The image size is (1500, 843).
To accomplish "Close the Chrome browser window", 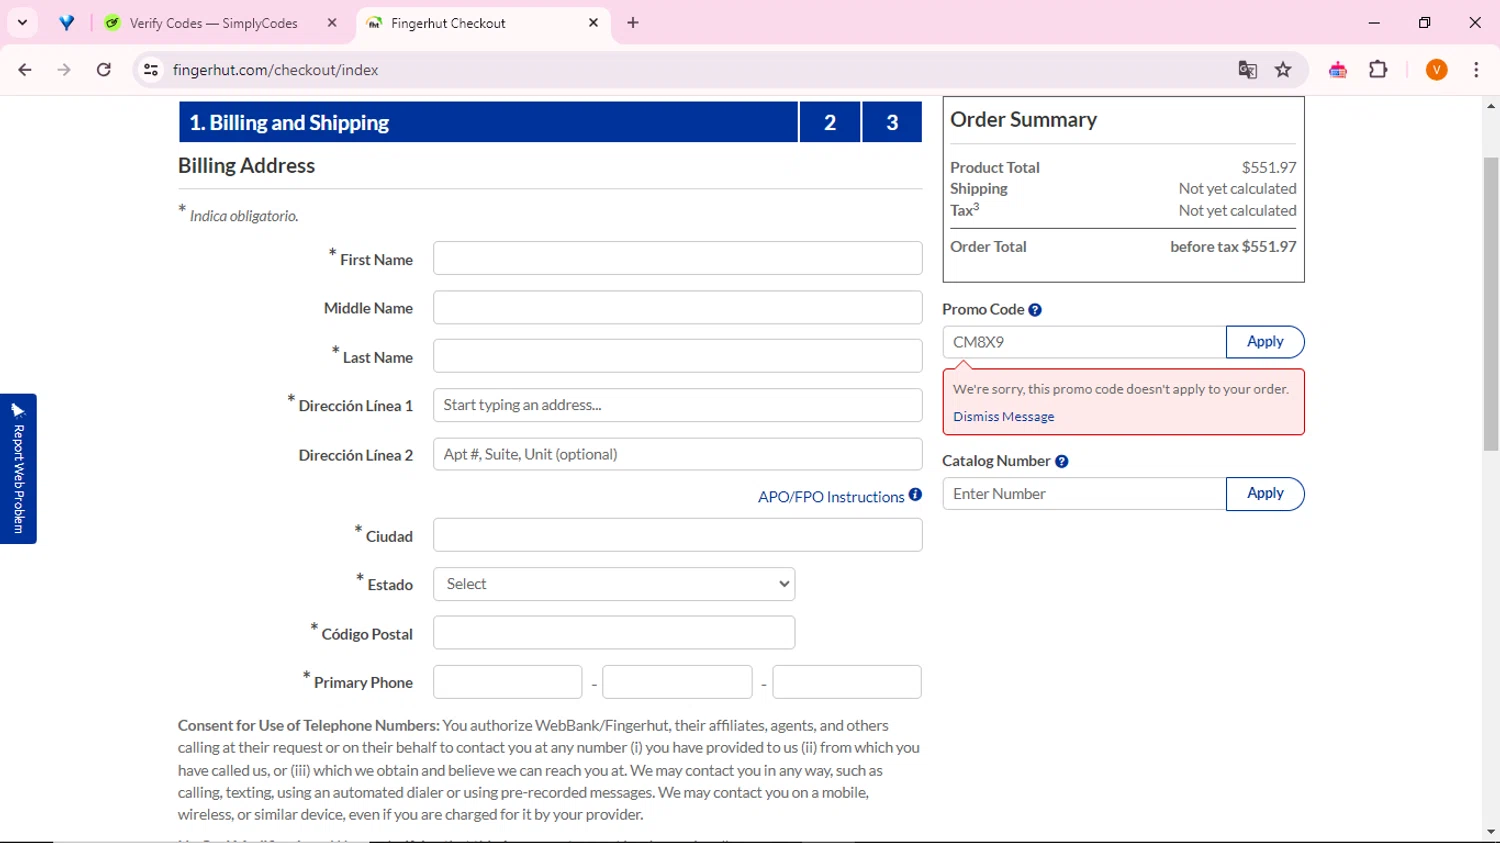I will click(1475, 22).
